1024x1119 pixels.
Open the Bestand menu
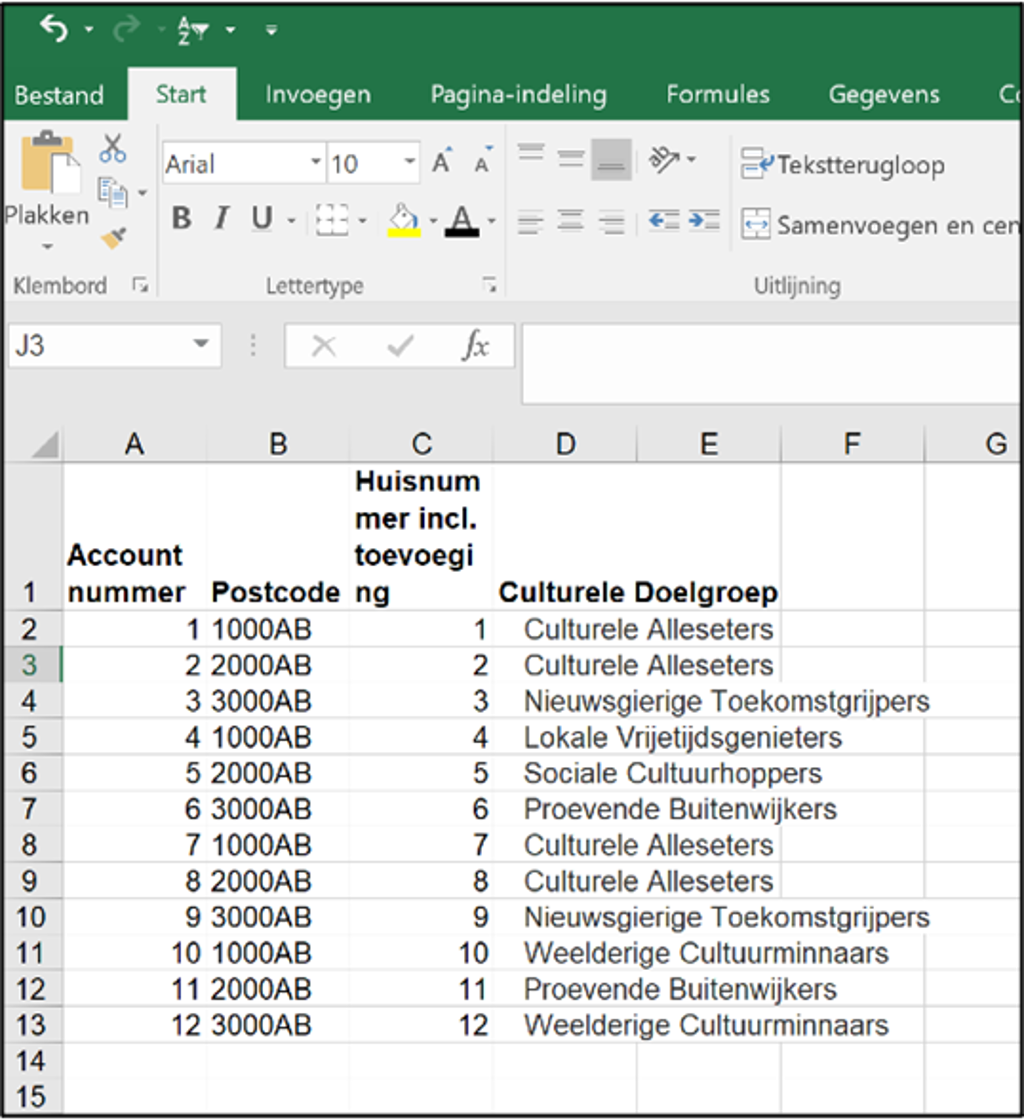click(59, 95)
